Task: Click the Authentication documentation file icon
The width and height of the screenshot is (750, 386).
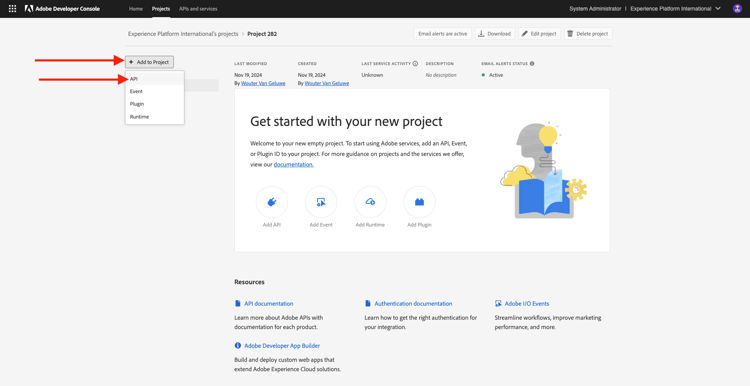Action: [368, 304]
